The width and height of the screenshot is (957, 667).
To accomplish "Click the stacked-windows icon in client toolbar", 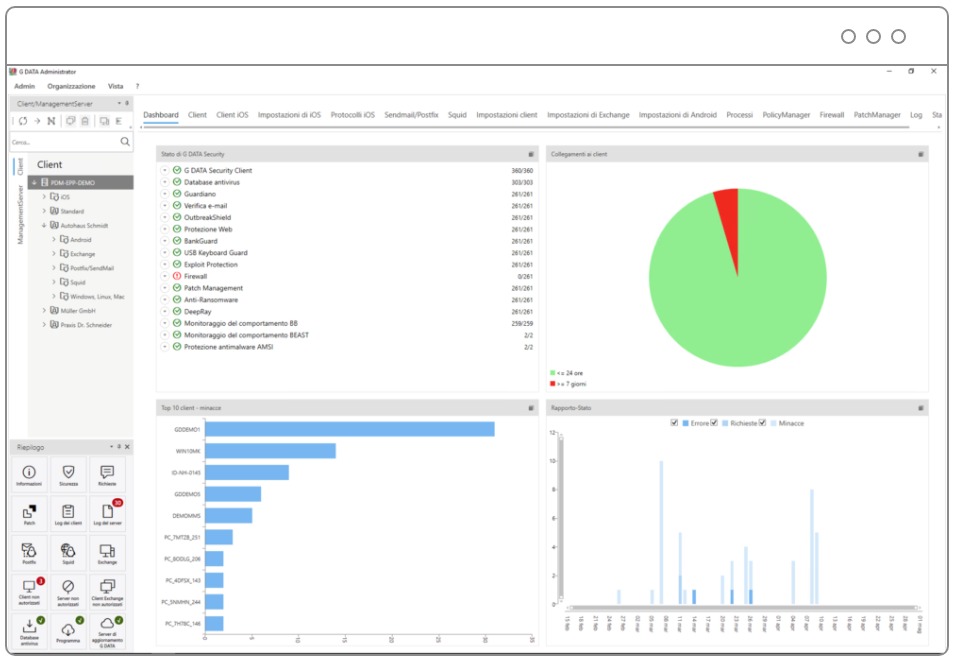I will [71, 121].
